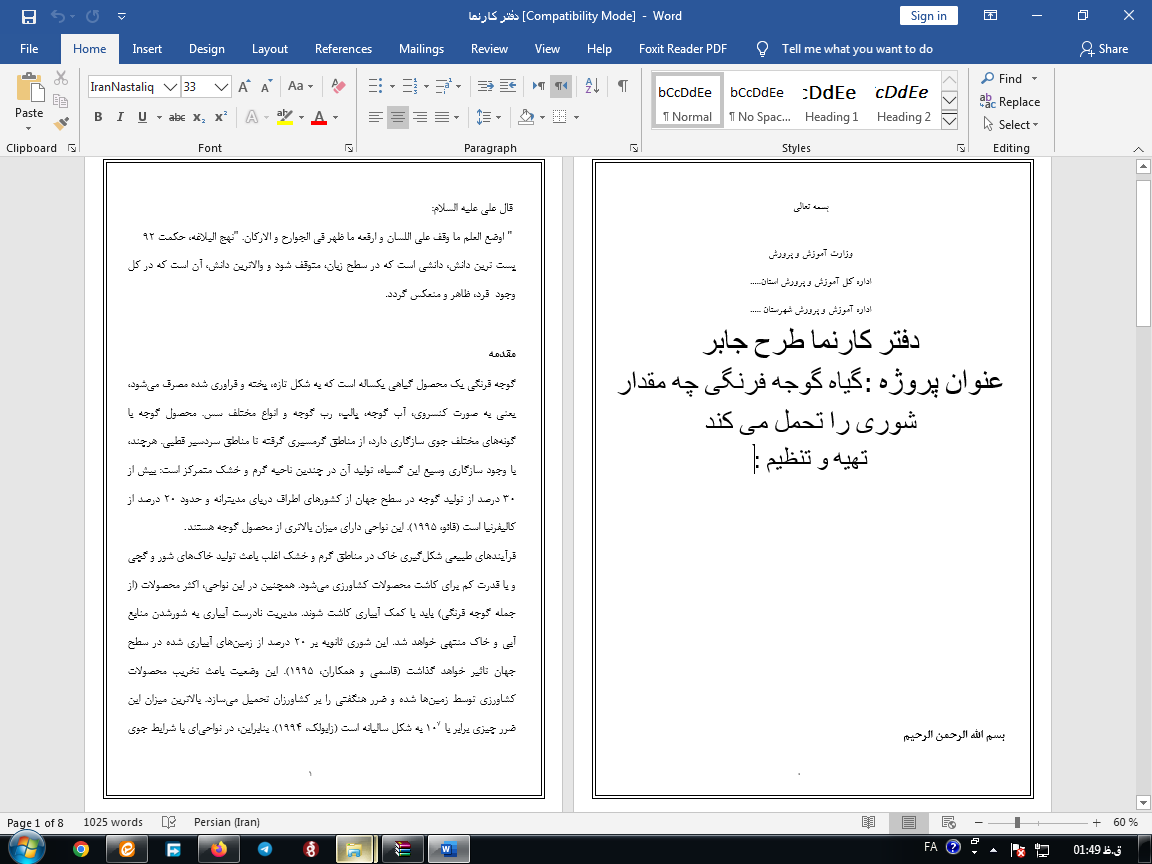Click the Sign in button
Image resolution: width=1152 pixels, height=864 pixels.
point(928,15)
